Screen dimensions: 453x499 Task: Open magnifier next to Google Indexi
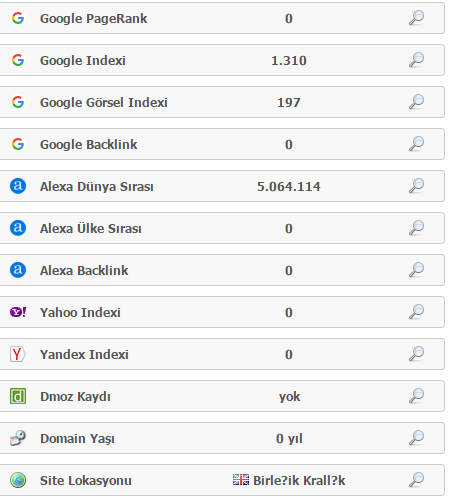pyautogui.click(x=416, y=60)
